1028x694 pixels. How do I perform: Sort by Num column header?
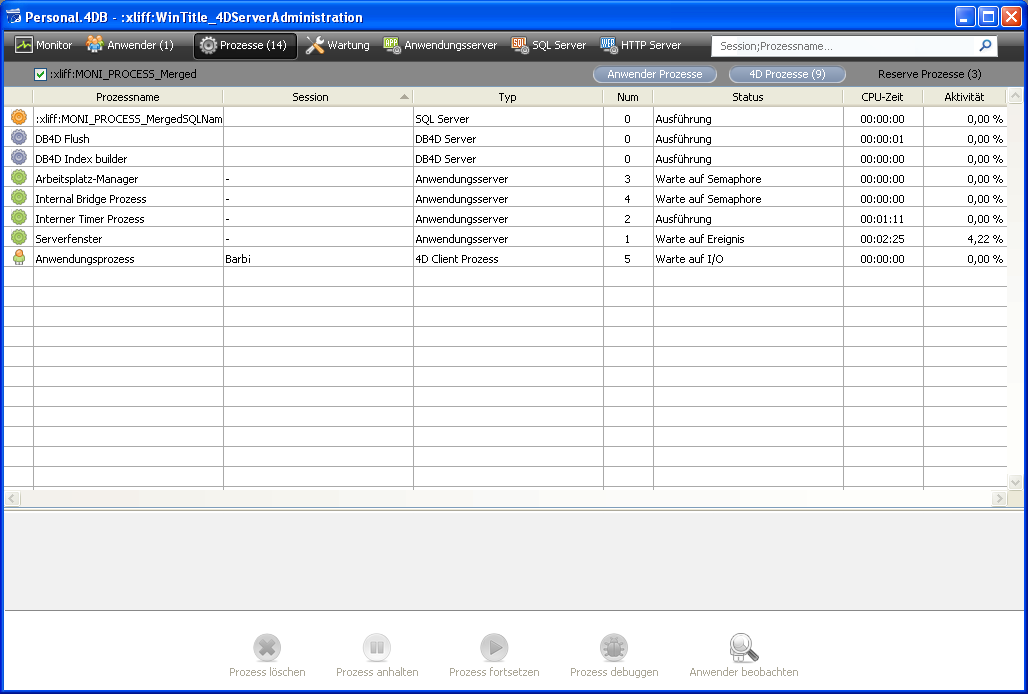click(x=627, y=97)
